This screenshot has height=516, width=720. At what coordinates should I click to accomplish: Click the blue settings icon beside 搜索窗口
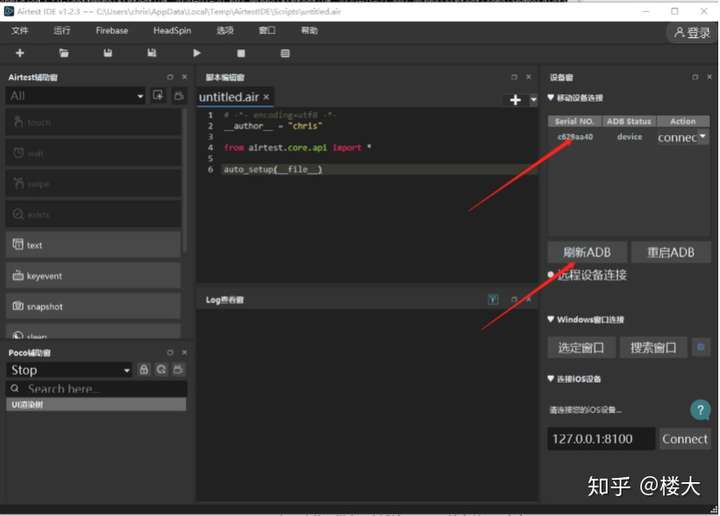(x=701, y=347)
